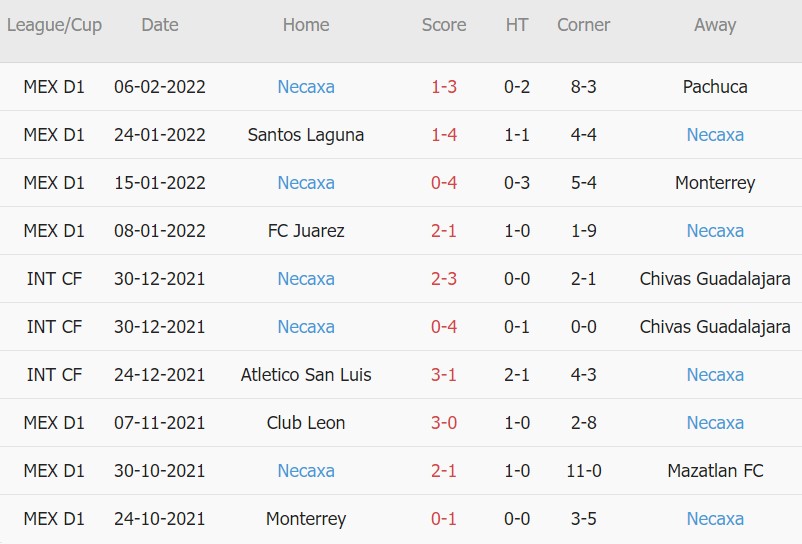Click the Away column header
The height and width of the screenshot is (544, 802).
715,25
